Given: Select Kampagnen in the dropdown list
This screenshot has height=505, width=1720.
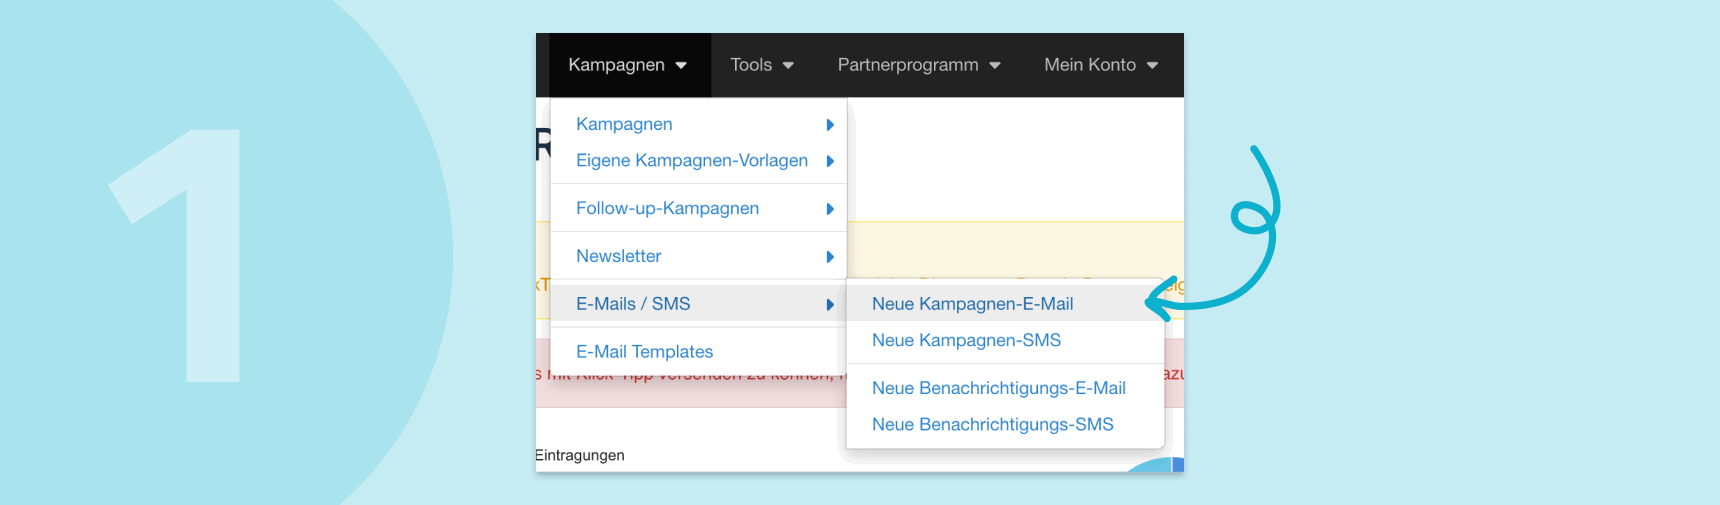Looking at the screenshot, I should [624, 124].
